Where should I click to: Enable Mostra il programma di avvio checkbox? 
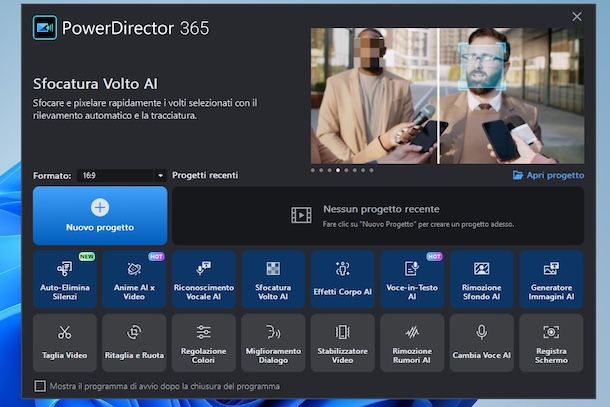pos(40,386)
